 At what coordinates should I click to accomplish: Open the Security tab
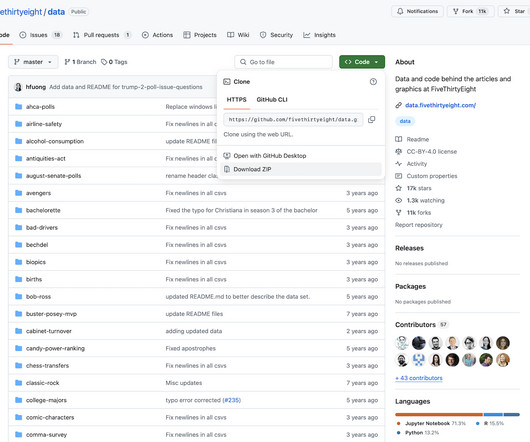276,35
